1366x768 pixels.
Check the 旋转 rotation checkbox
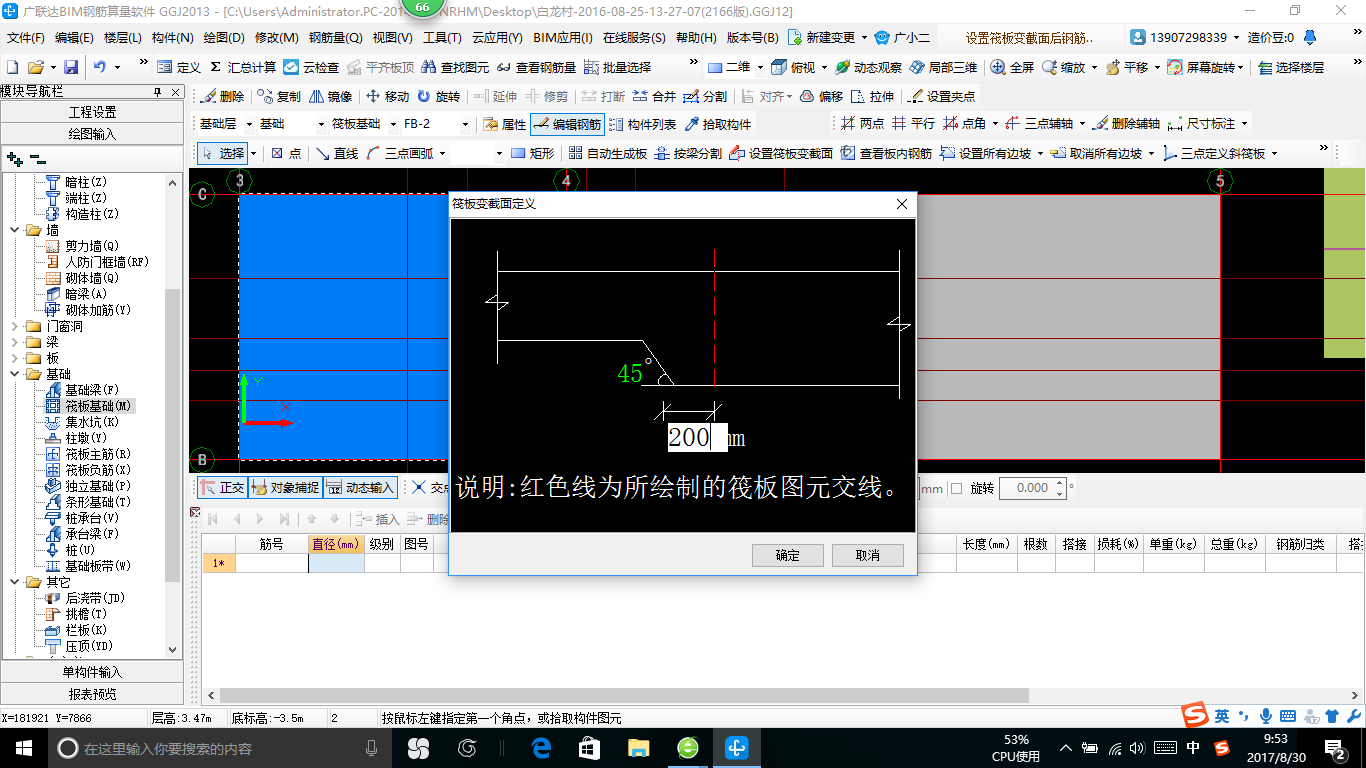click(956, 488)
